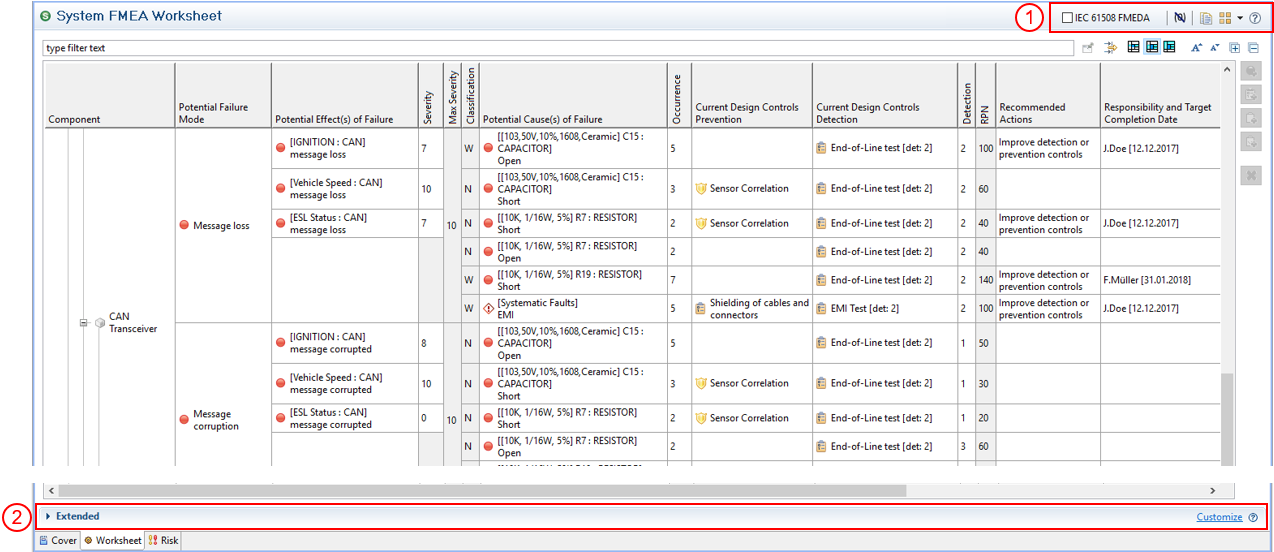Click the expand all rows icon
1274x552 pixels.
coord(1235,47)
